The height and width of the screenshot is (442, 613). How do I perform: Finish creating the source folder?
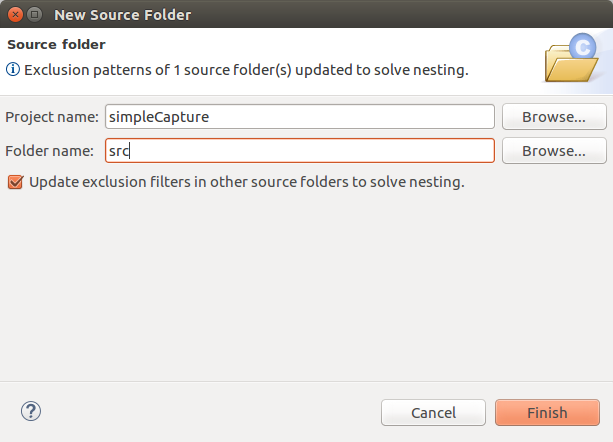coord(547,412)
